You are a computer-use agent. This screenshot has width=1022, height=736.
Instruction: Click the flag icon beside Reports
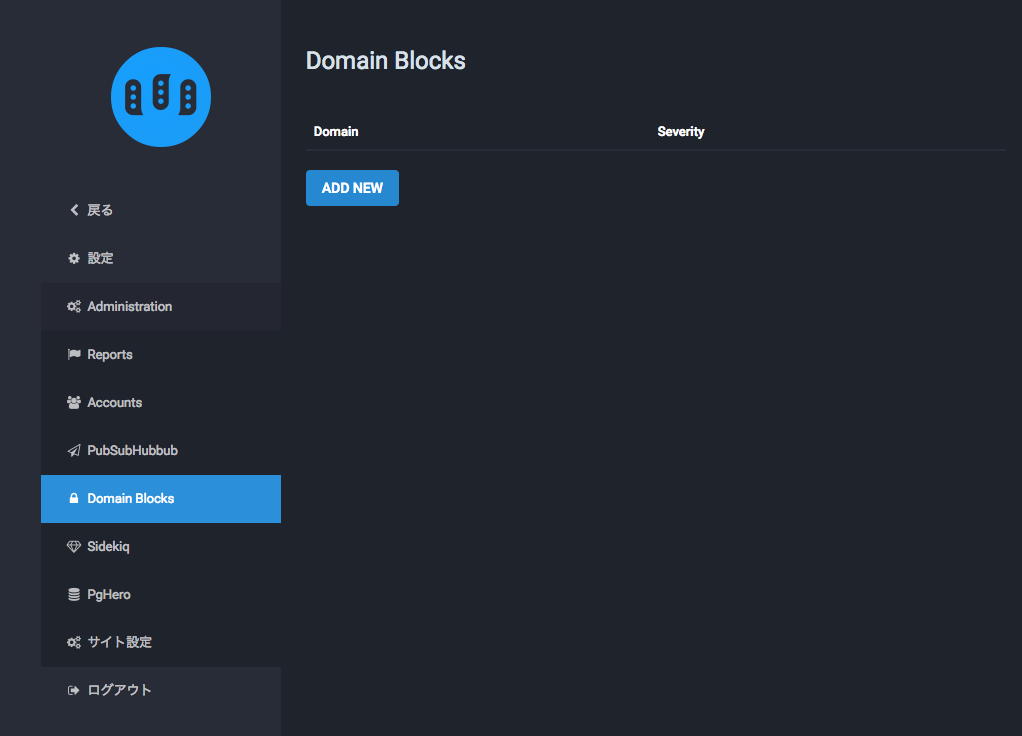74,355
